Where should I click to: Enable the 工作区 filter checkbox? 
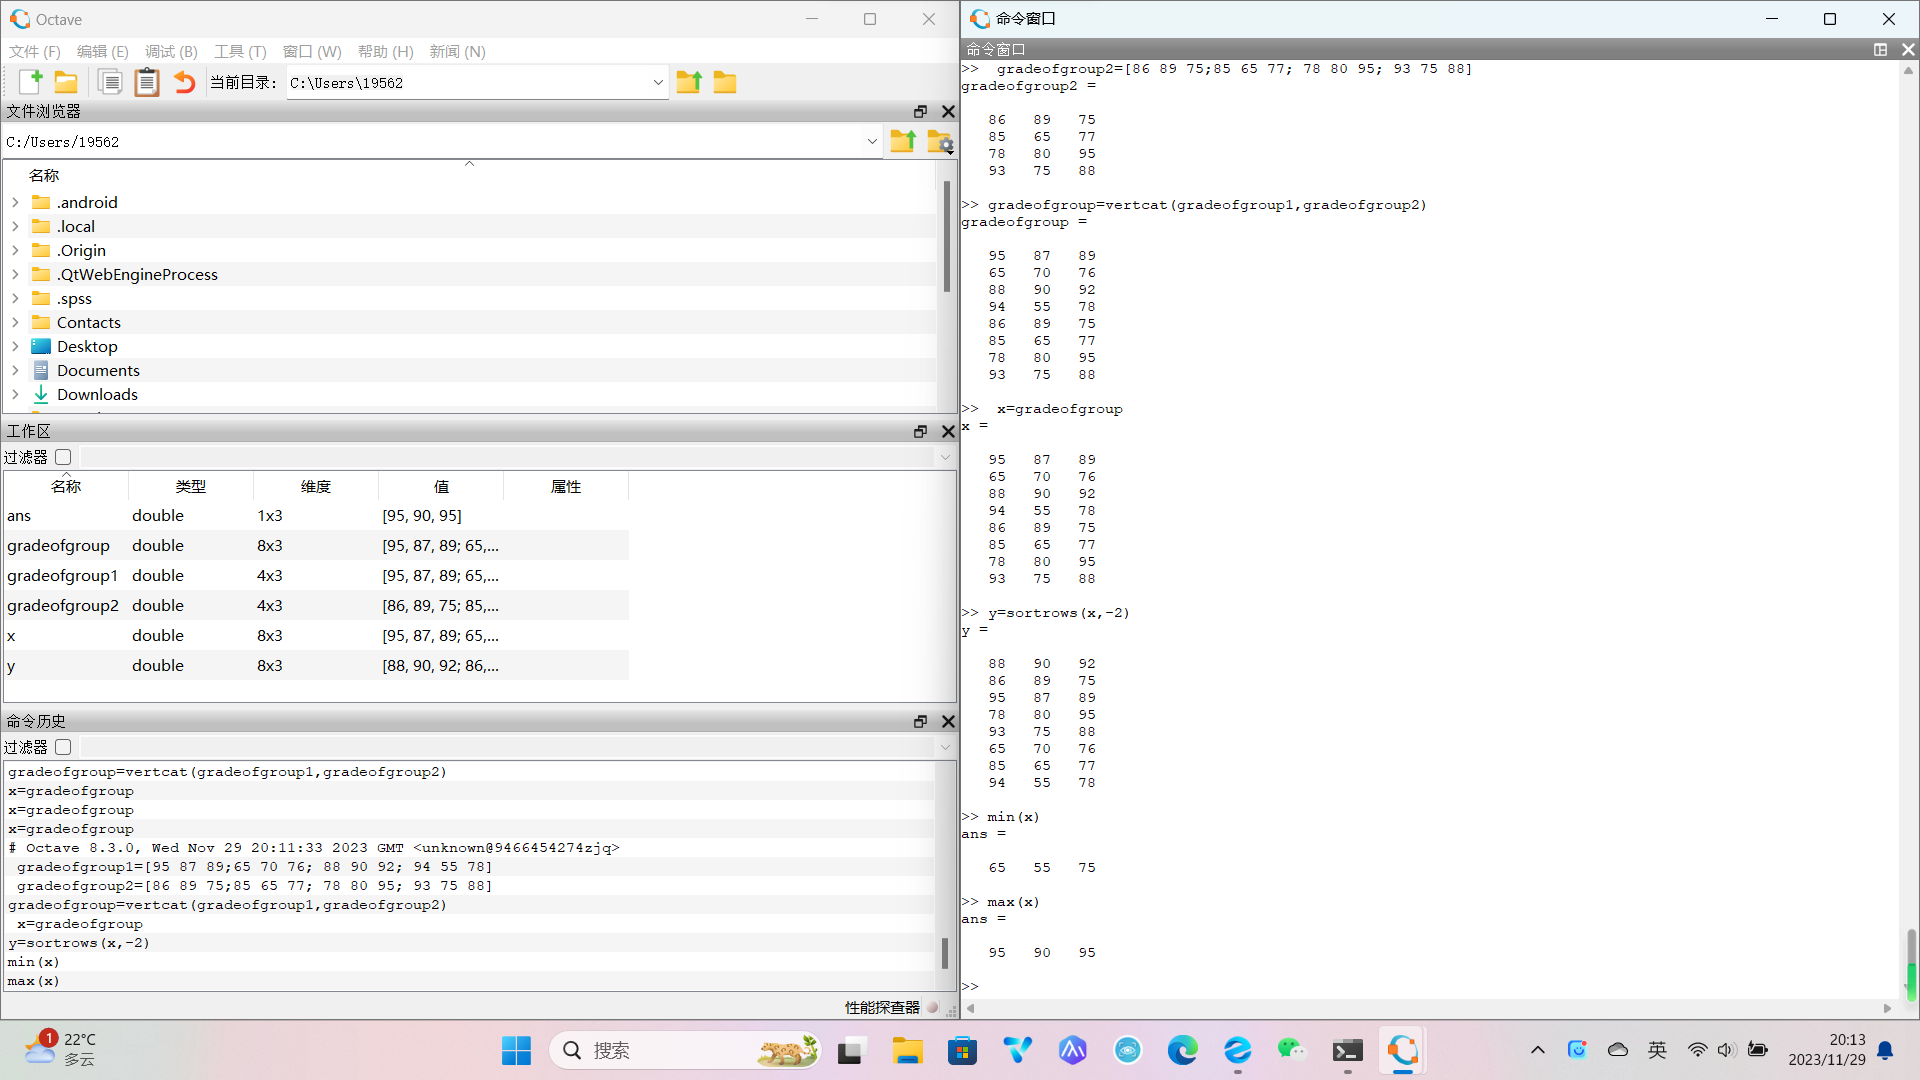pos(63,457)
